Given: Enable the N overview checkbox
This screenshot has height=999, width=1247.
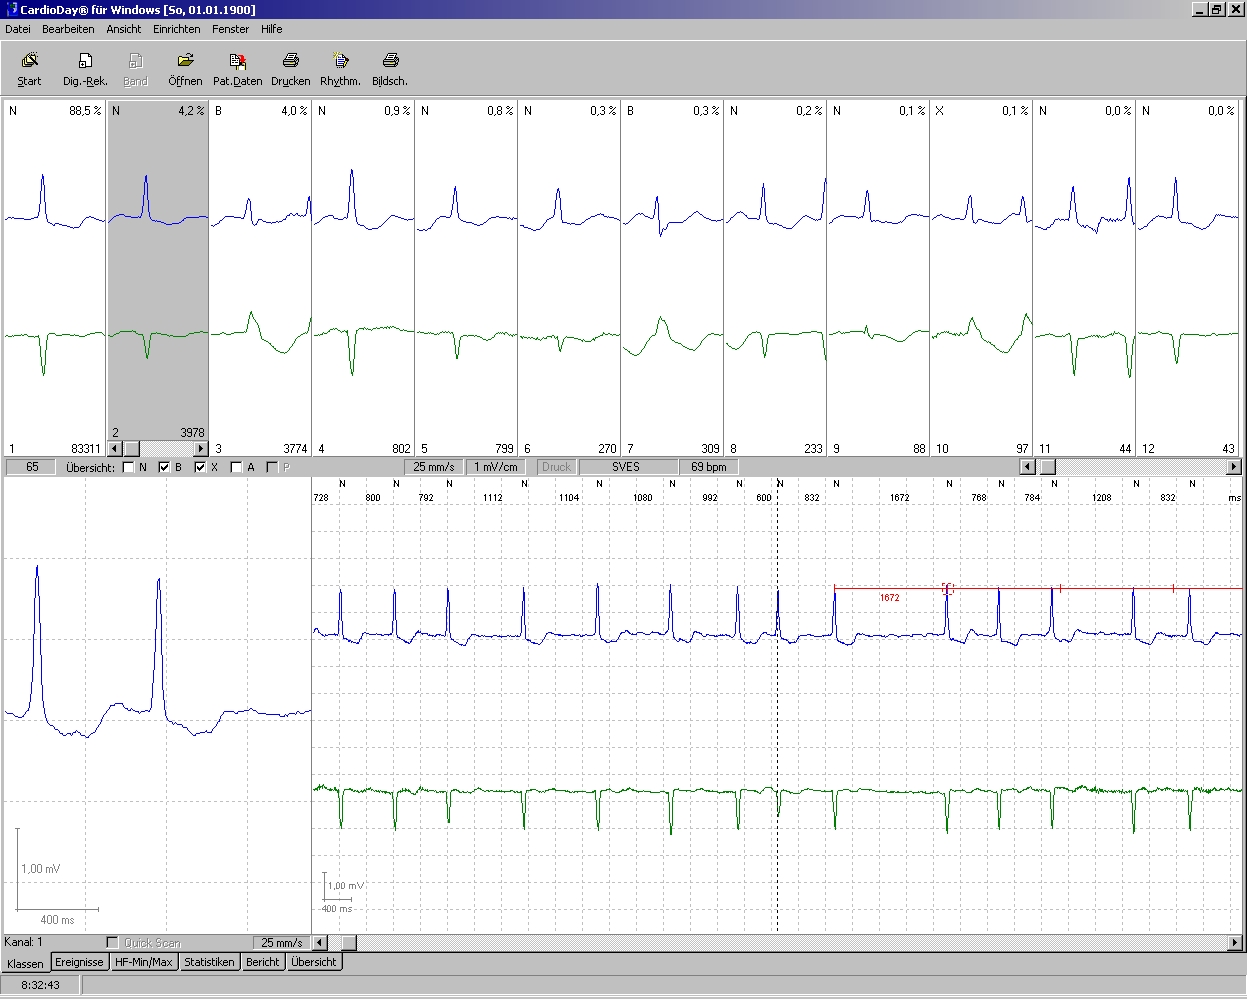Looking at the screenshot, I should click(128, 467).
